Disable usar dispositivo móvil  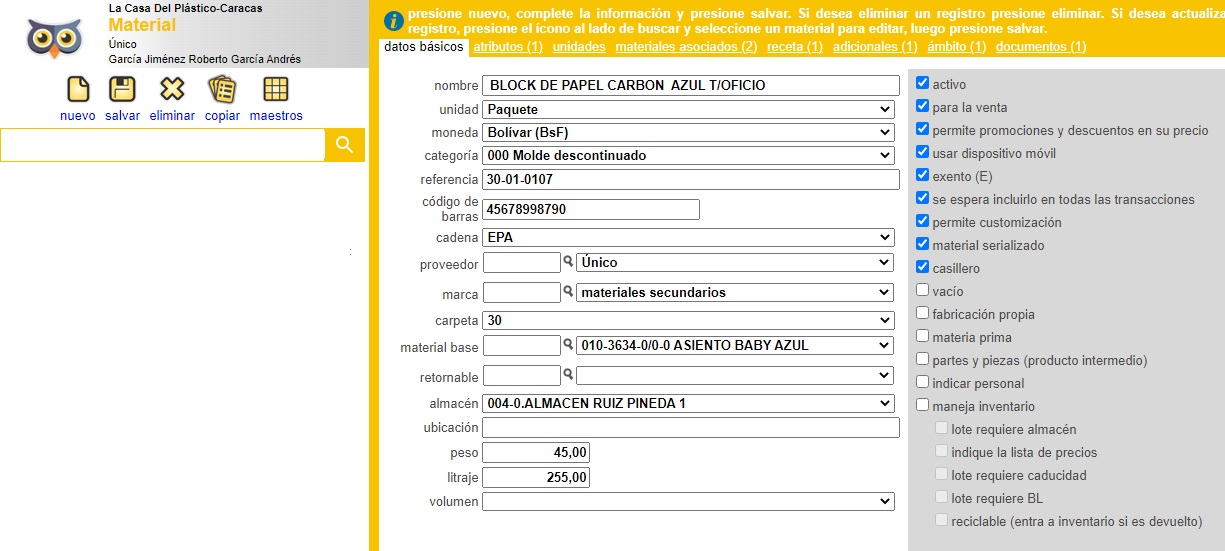click(923, 152)
